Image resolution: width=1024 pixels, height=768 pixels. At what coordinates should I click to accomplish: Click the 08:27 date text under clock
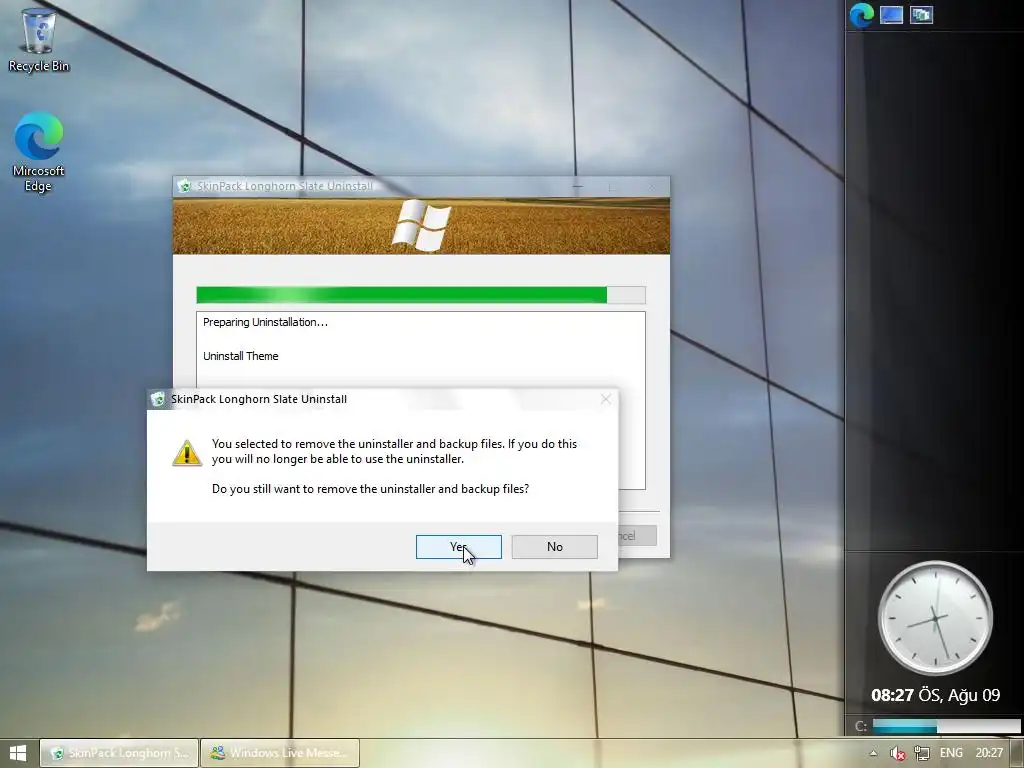[x=935, y=695]
